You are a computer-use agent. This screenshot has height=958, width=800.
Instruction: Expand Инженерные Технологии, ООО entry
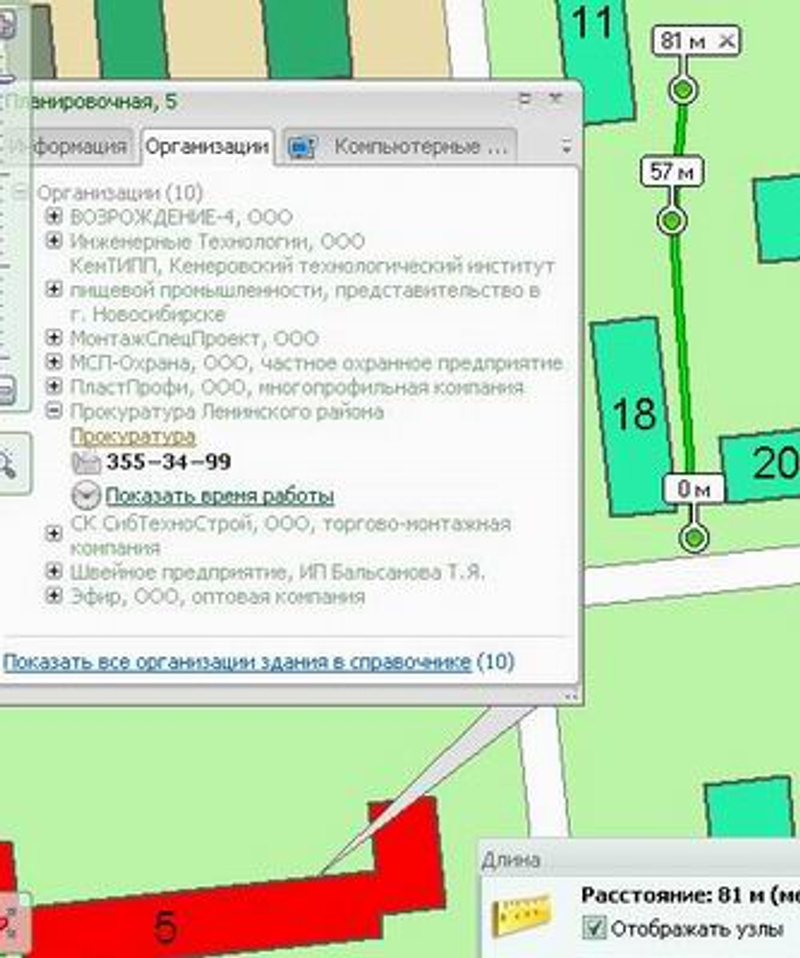[54, 241]
